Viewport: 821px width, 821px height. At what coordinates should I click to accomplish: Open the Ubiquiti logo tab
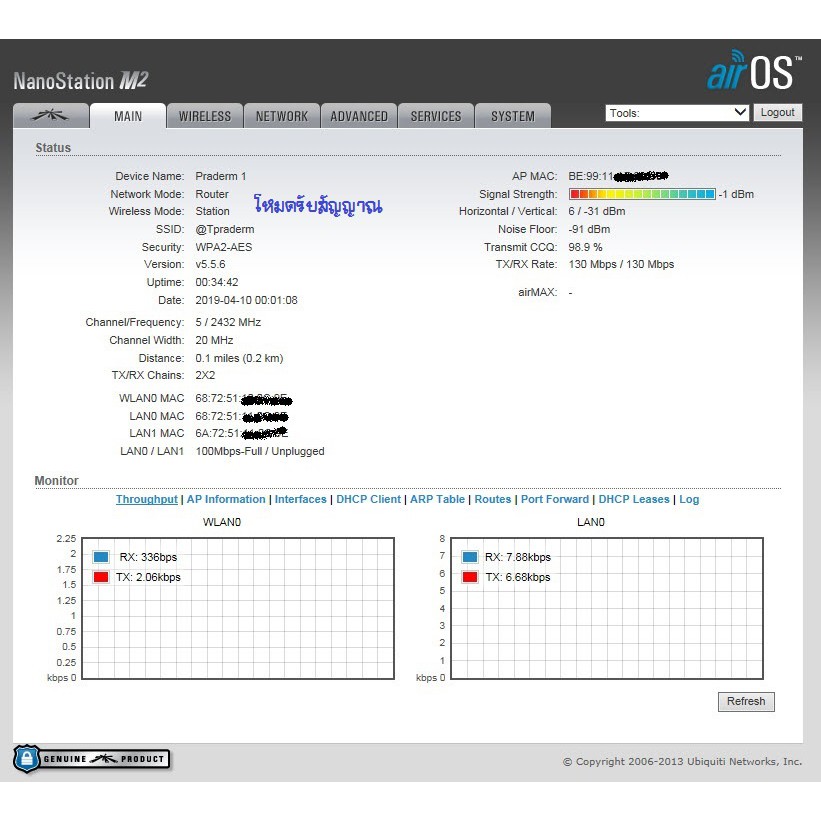point(50,116)
